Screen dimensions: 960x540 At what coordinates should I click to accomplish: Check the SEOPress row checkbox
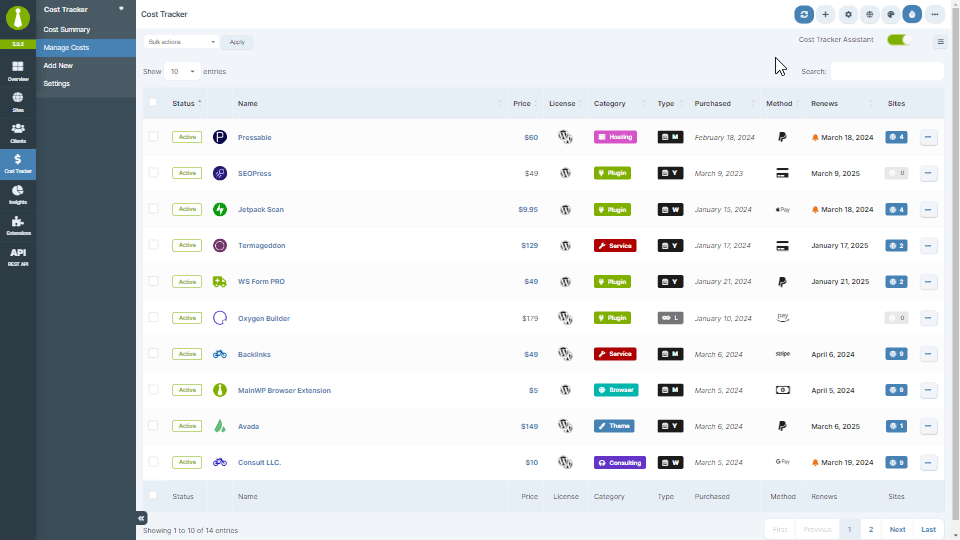tap(153, 173)
